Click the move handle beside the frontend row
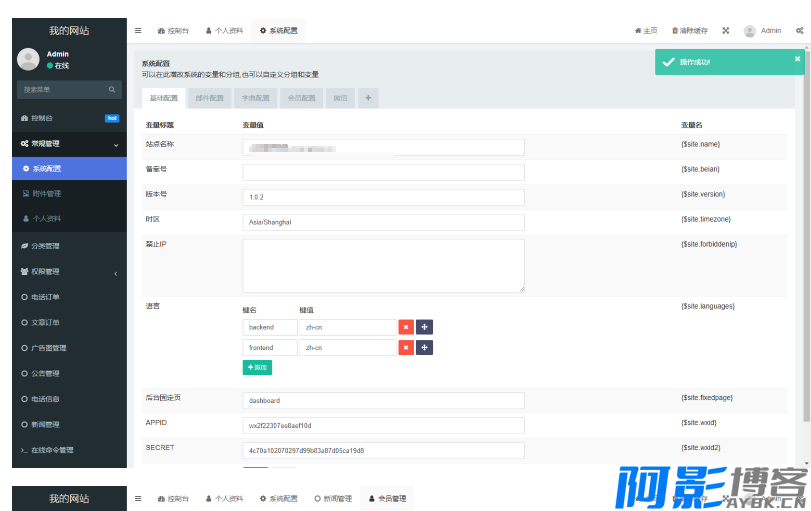This screenshot has height=511, width=811. pos(424,347)
